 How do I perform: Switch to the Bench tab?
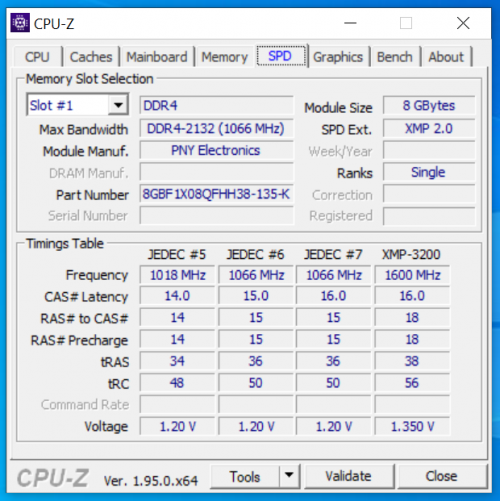[395, 57]
